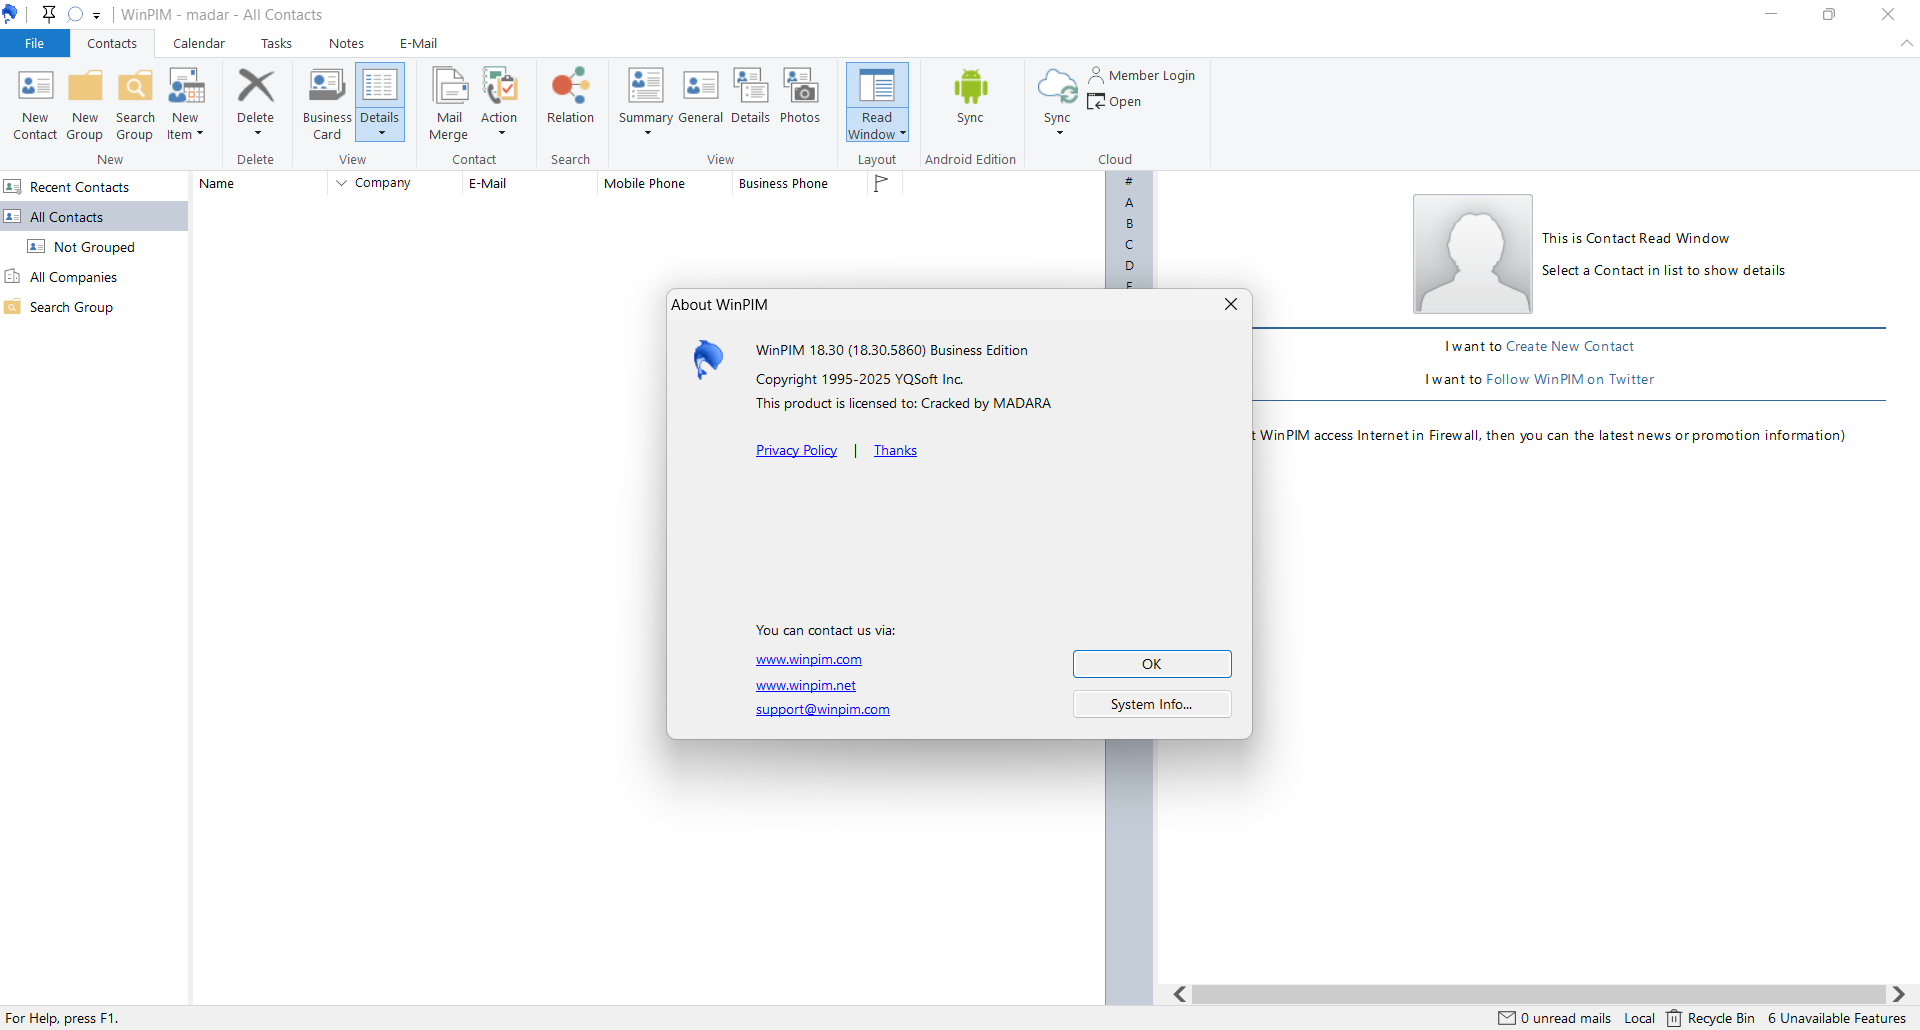This screenshot has height=1030, width=1920.
Task: Switch to the Calendar tab
Action: coord(199,43)
